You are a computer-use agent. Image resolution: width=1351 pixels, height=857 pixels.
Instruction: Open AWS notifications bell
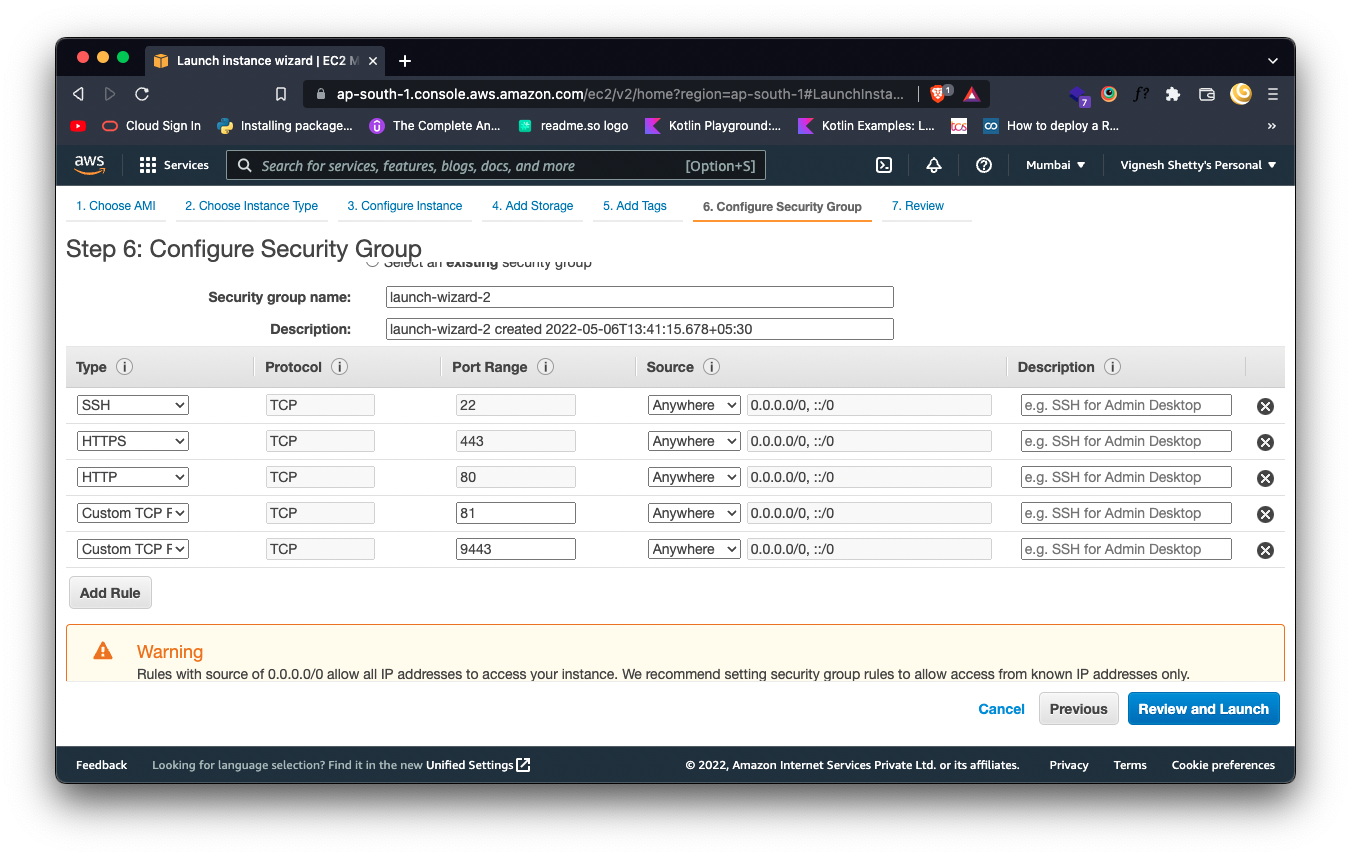coord(934,165)
